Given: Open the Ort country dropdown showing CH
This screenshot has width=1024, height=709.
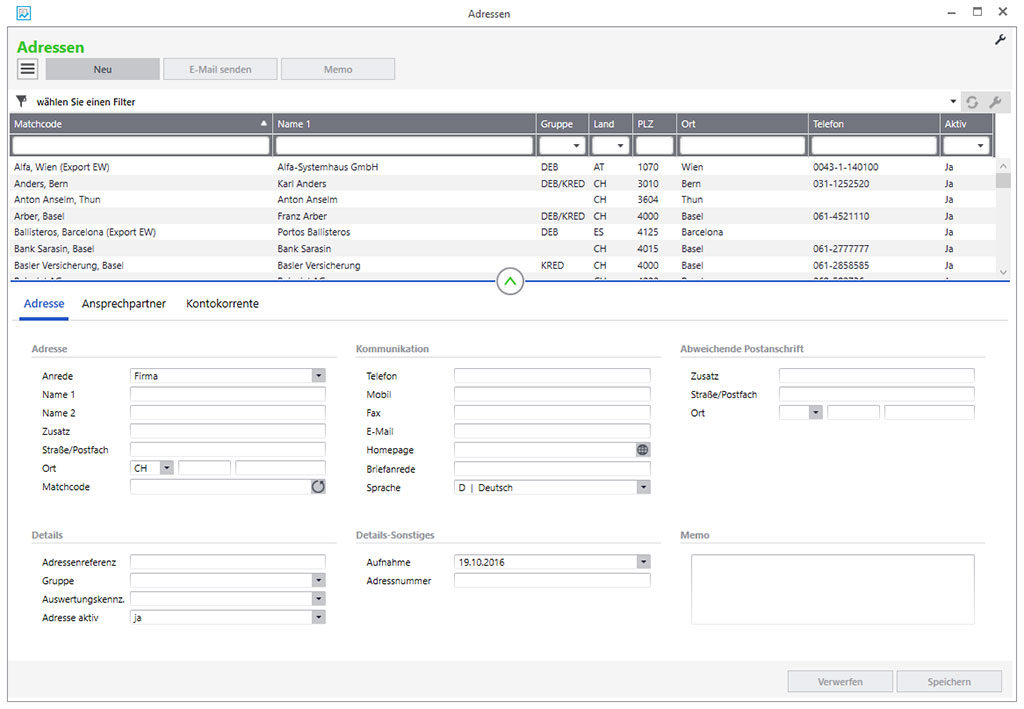Looking at the screenshot, I should click(167, 468).
